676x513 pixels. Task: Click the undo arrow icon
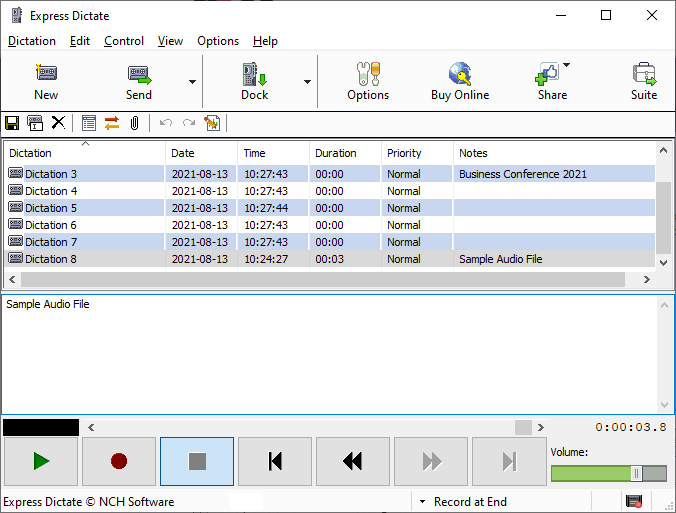pyautogui.click(x=166, y=123)
